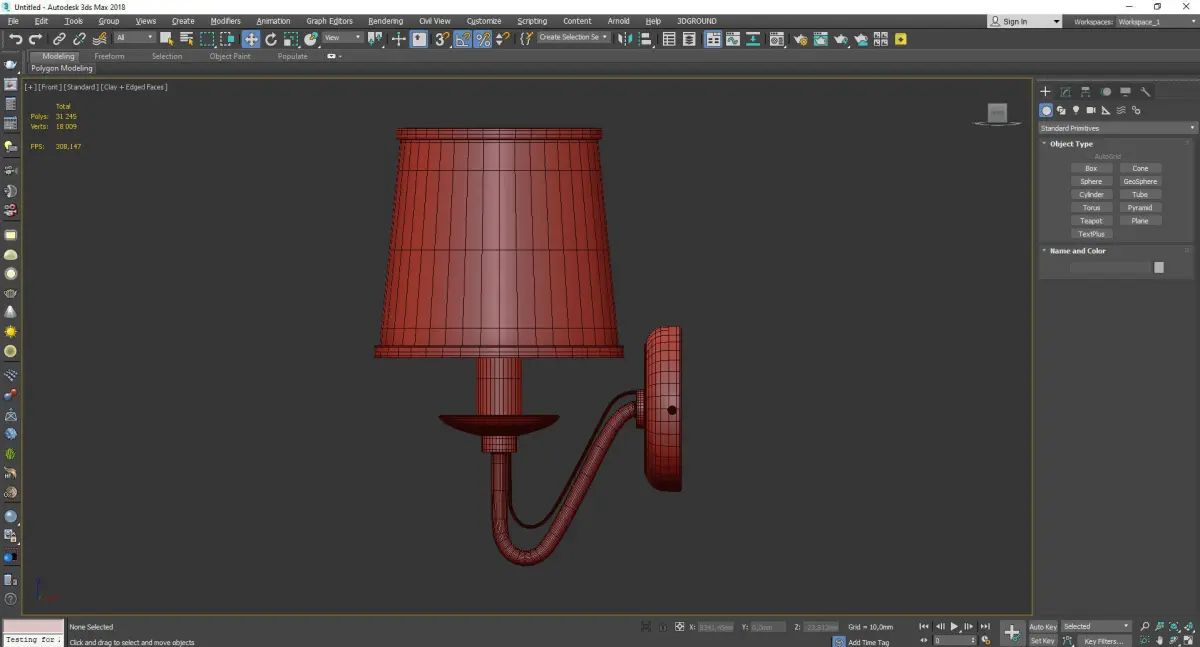Toggle Percent Snap on the toolbar

point(483,39)
